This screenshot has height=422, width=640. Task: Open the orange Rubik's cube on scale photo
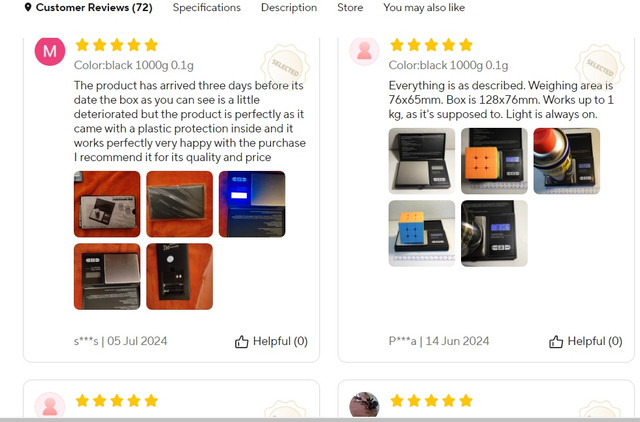click(494, 161)
